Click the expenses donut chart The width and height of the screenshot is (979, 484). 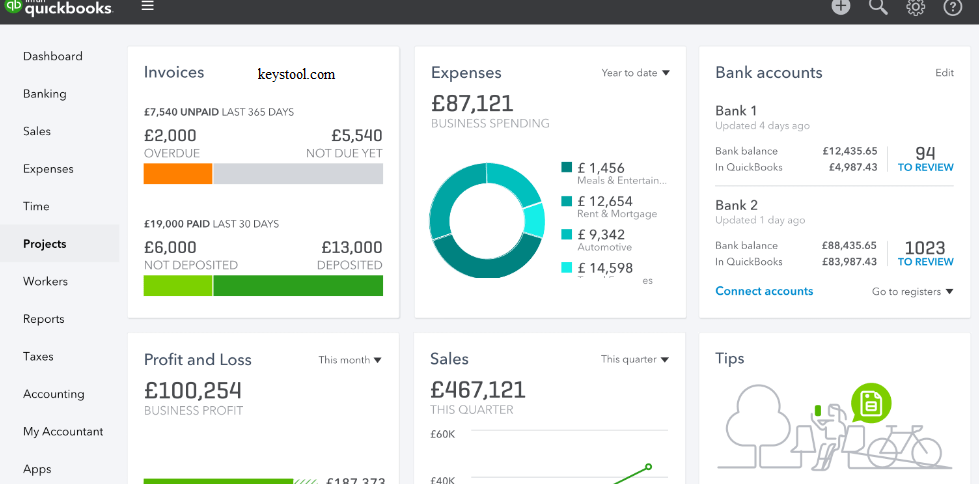[x=487, y=220]
